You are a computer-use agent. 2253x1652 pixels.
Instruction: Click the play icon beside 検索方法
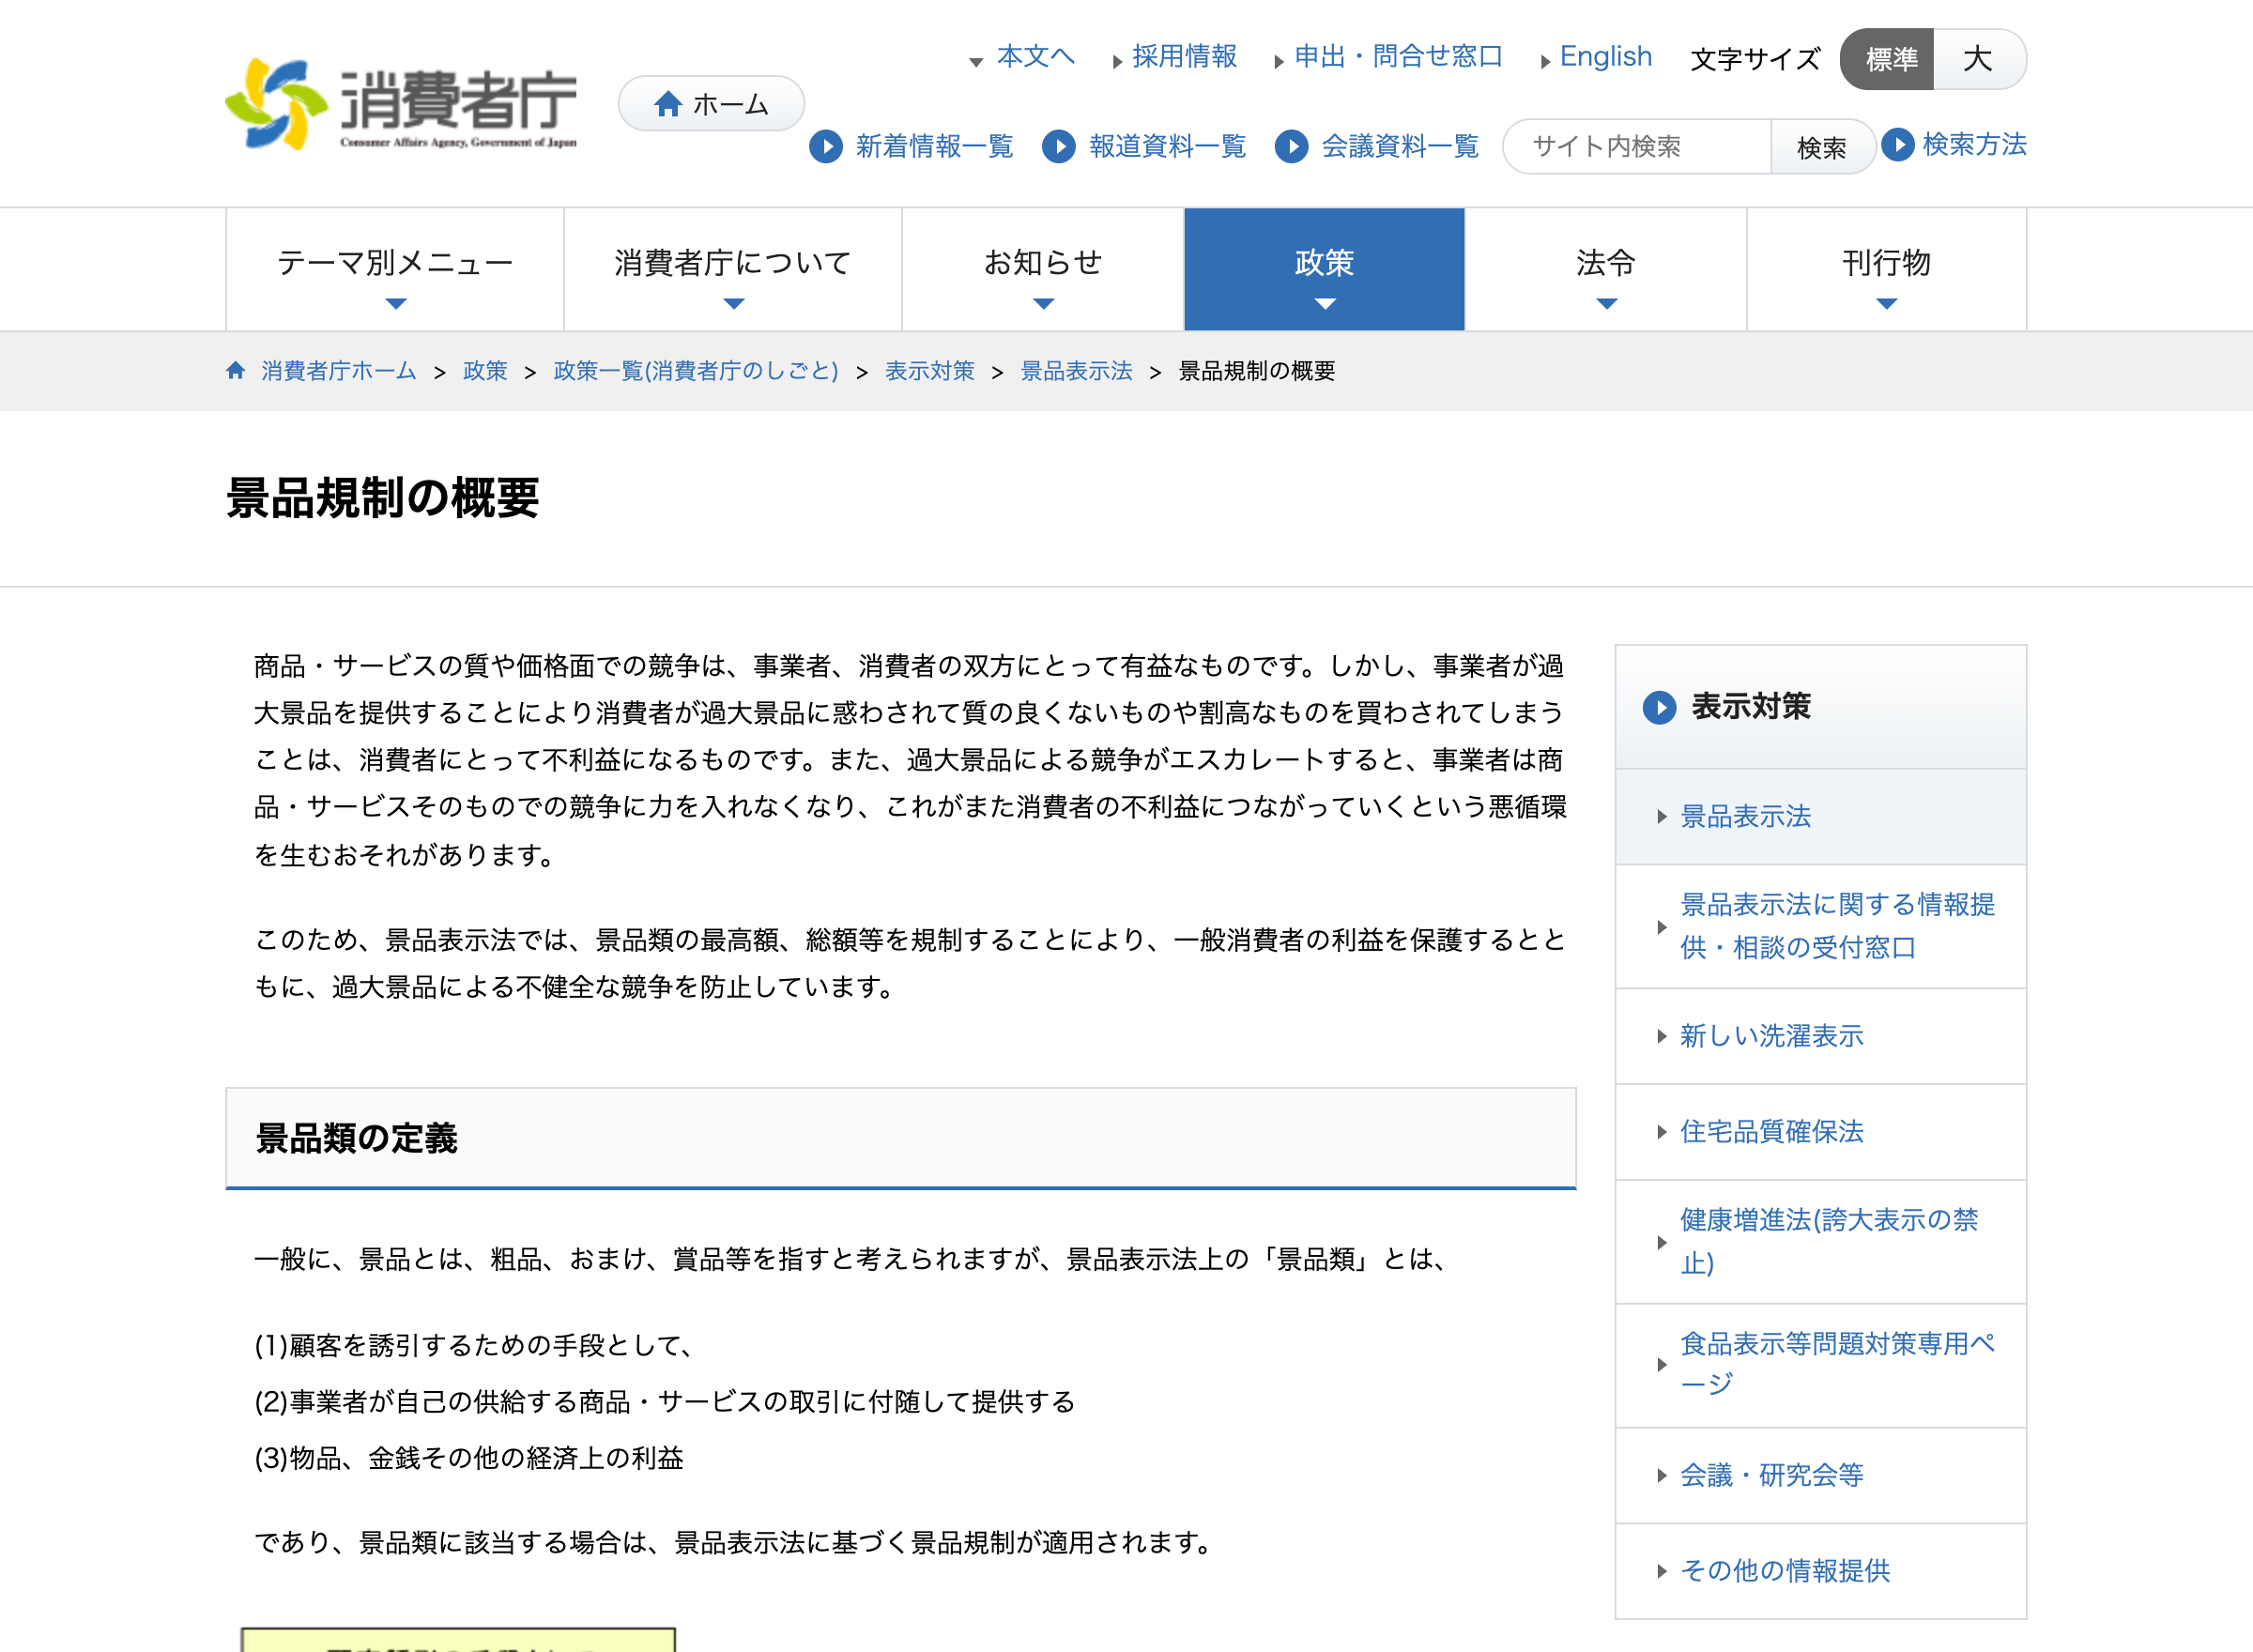(x=1898, y=144)
